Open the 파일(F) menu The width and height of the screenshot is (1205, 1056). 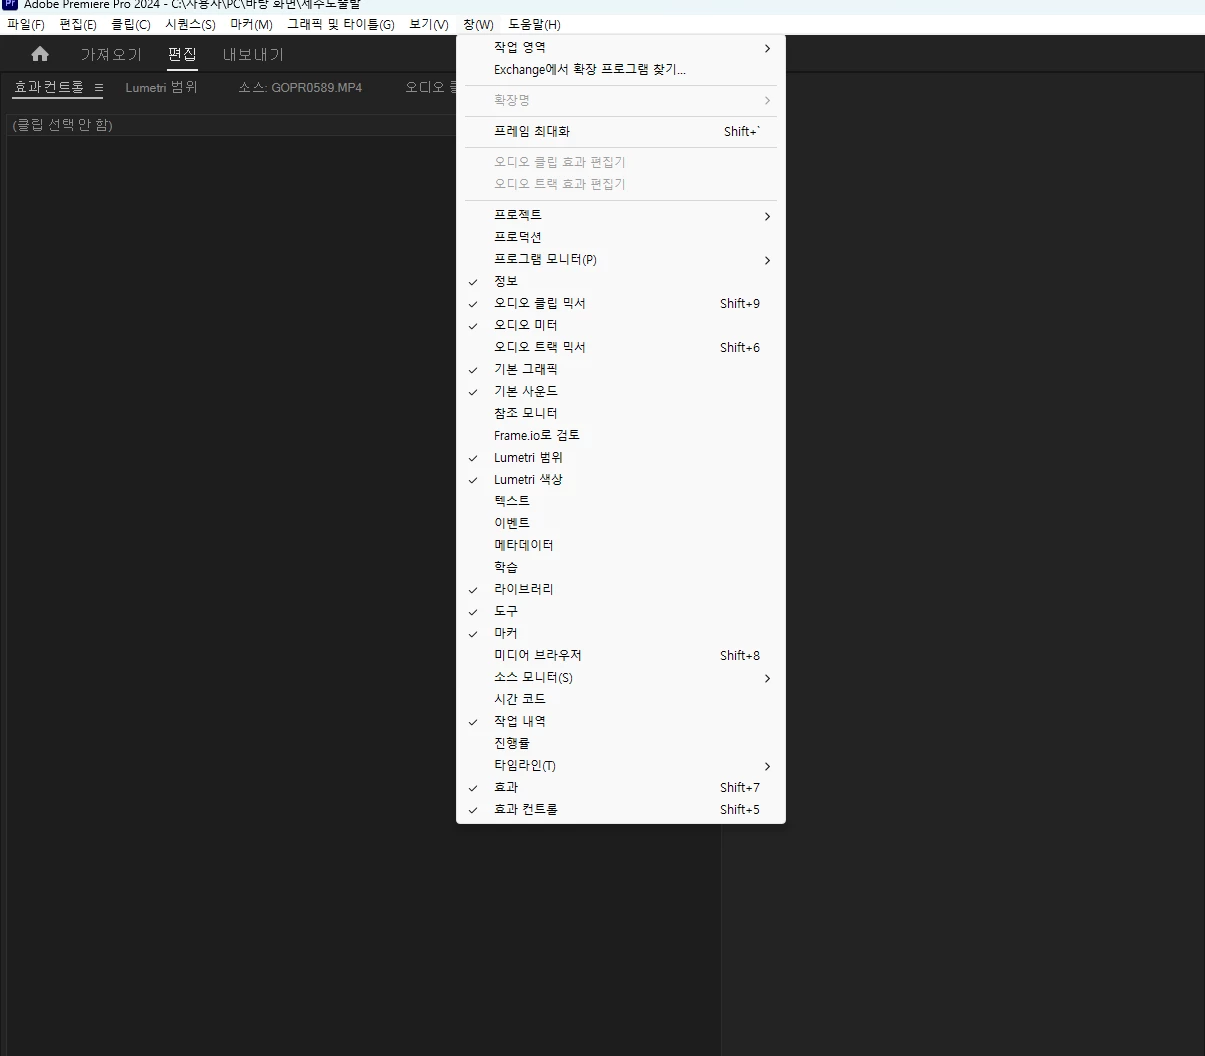click(26, 24)
